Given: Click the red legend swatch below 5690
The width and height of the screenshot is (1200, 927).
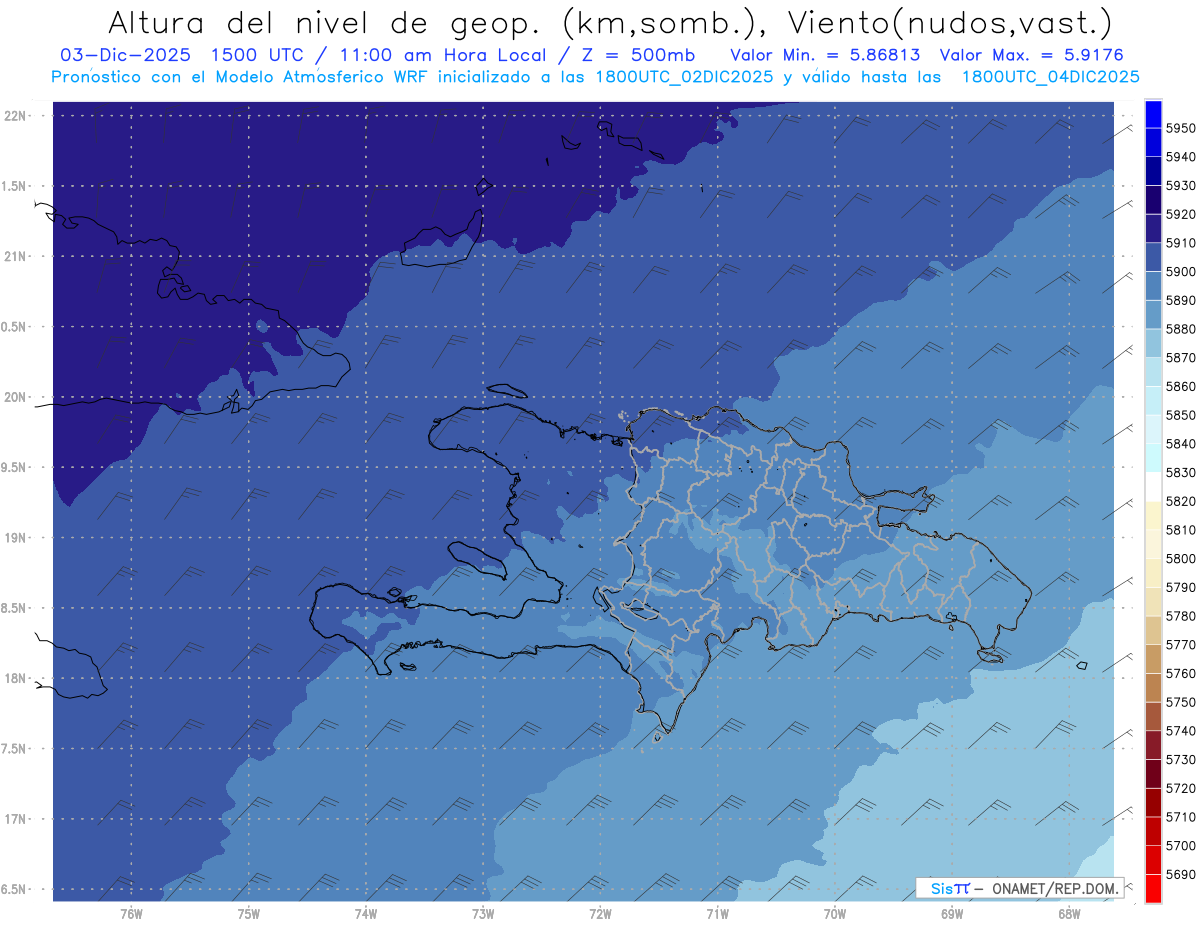Looking at the screenshot, I should 1153,888.
